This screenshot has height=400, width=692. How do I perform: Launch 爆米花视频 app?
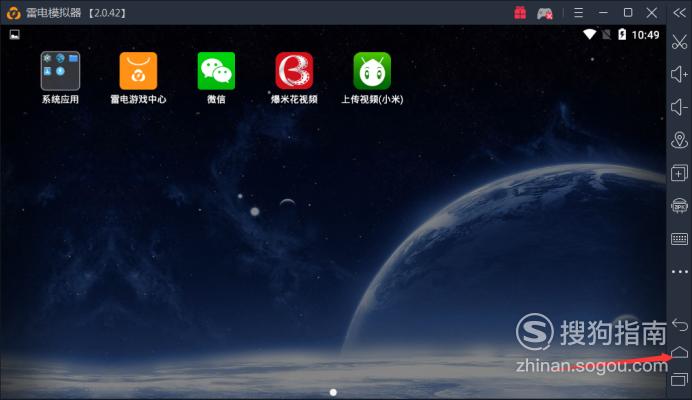tap(294, 71)
